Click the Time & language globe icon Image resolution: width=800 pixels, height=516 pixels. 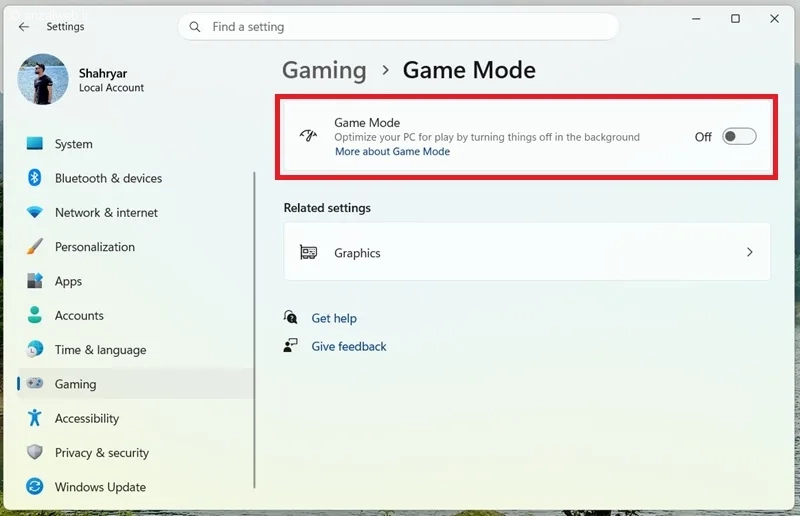[x=35, y=349]
